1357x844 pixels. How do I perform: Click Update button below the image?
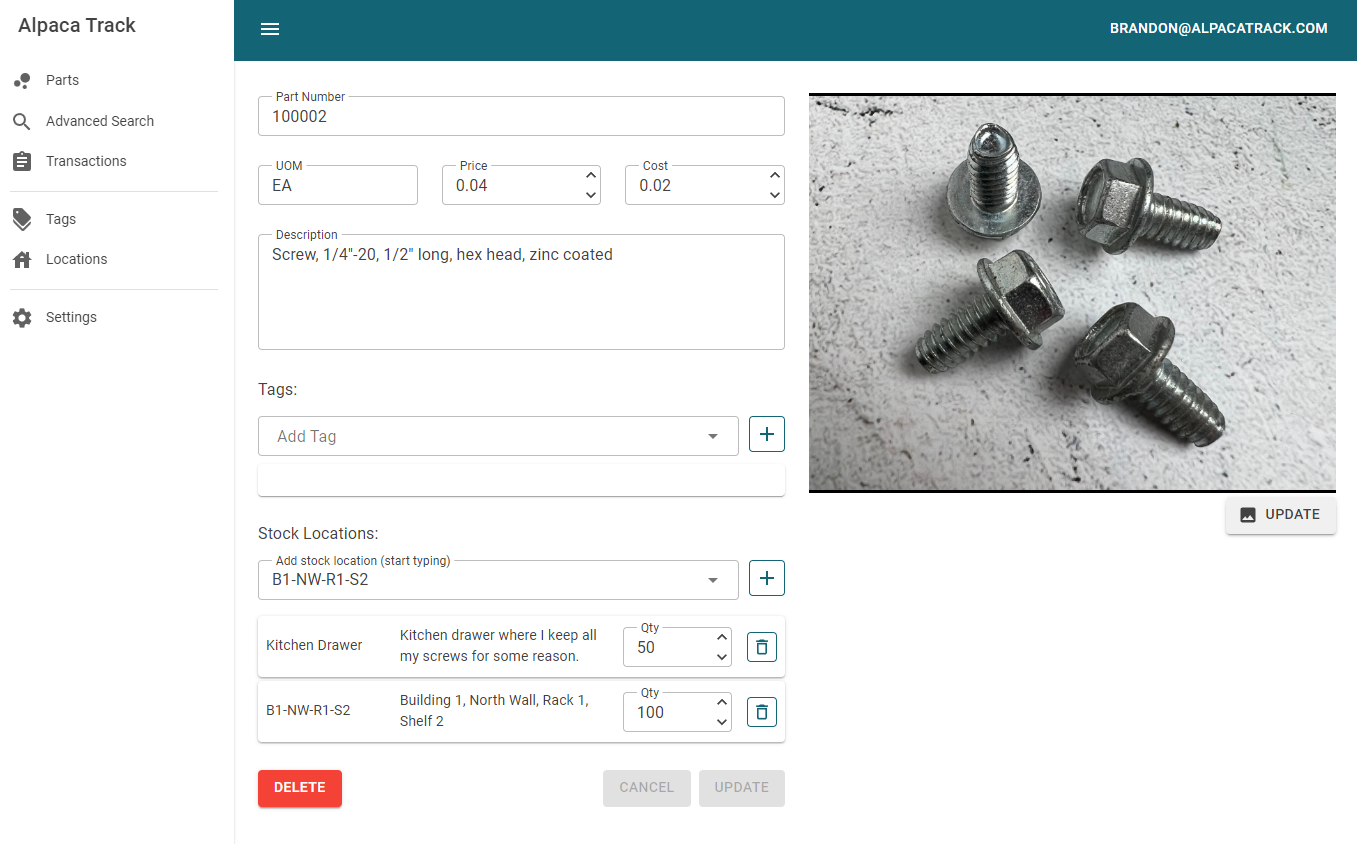point(1280,515)
